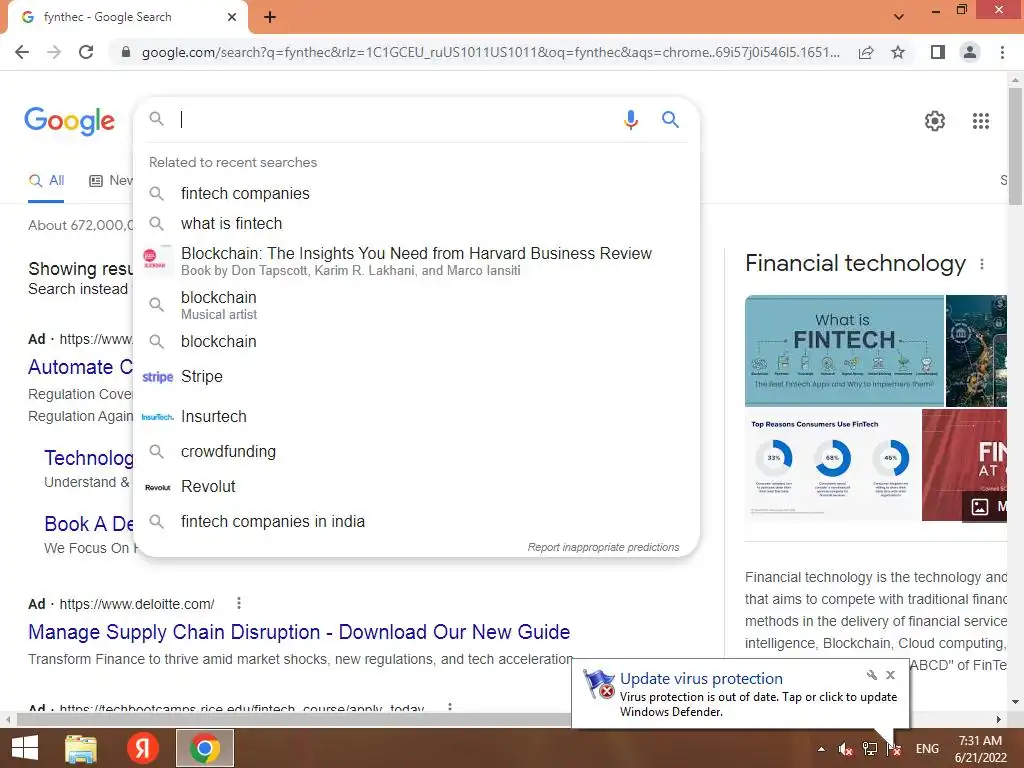Screen dimensions: 1024x768
Task: Open notification settings wrench icon
Action: pyautogui.click(x=871, y=675)
